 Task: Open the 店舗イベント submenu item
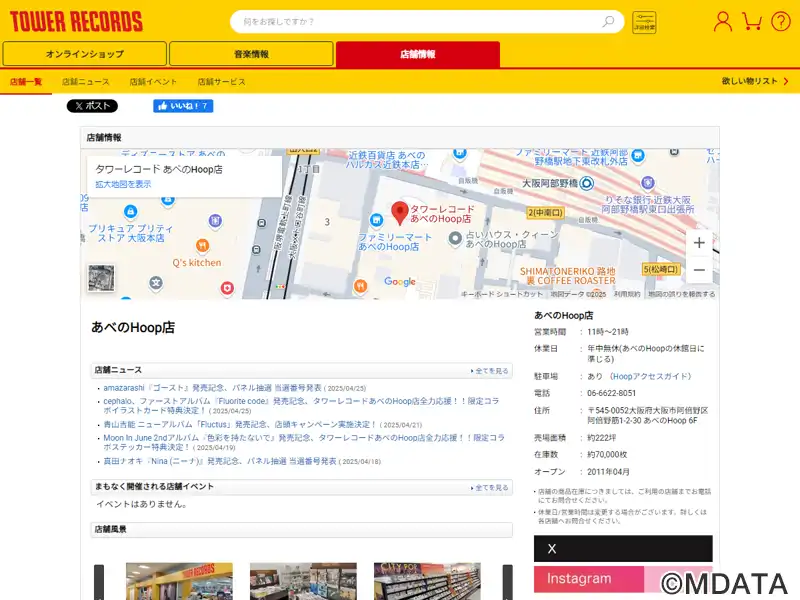[153, 82]
